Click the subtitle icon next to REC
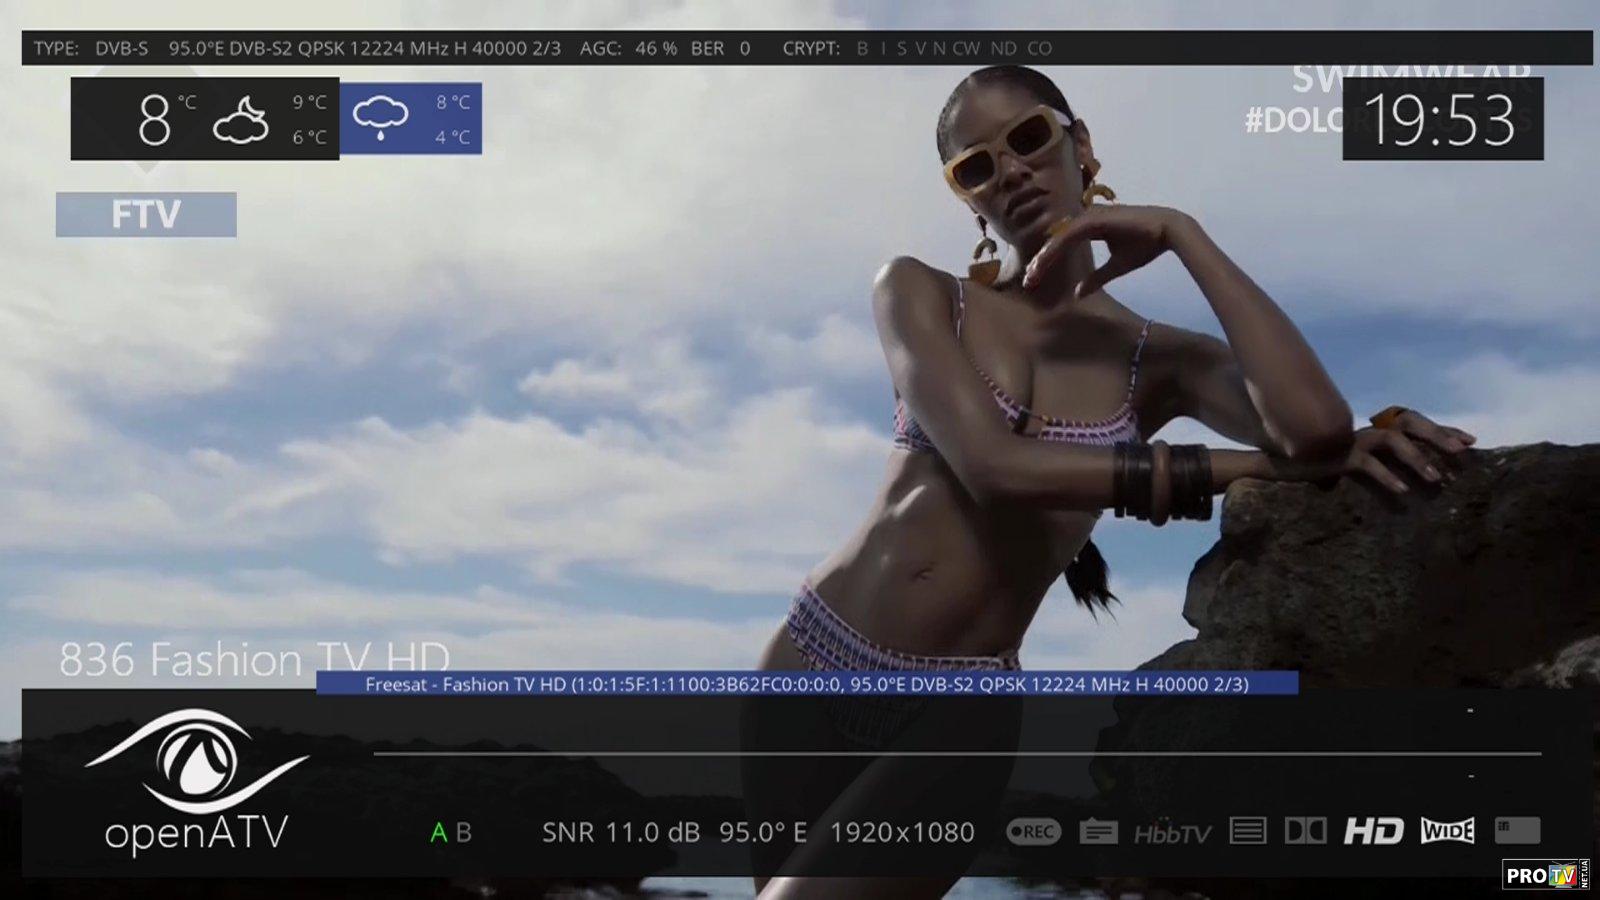This screenshot has width=1600, height=900. [1098, 831]
